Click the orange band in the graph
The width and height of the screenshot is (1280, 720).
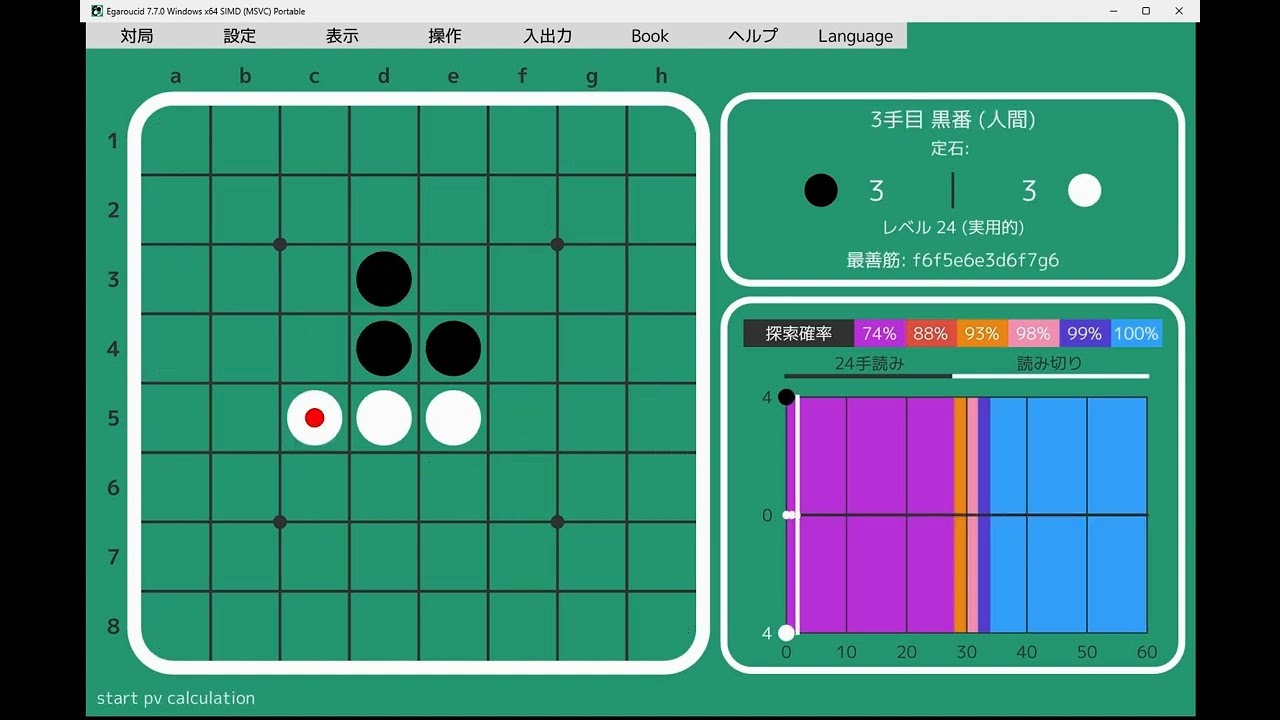(x=960, y=515)
